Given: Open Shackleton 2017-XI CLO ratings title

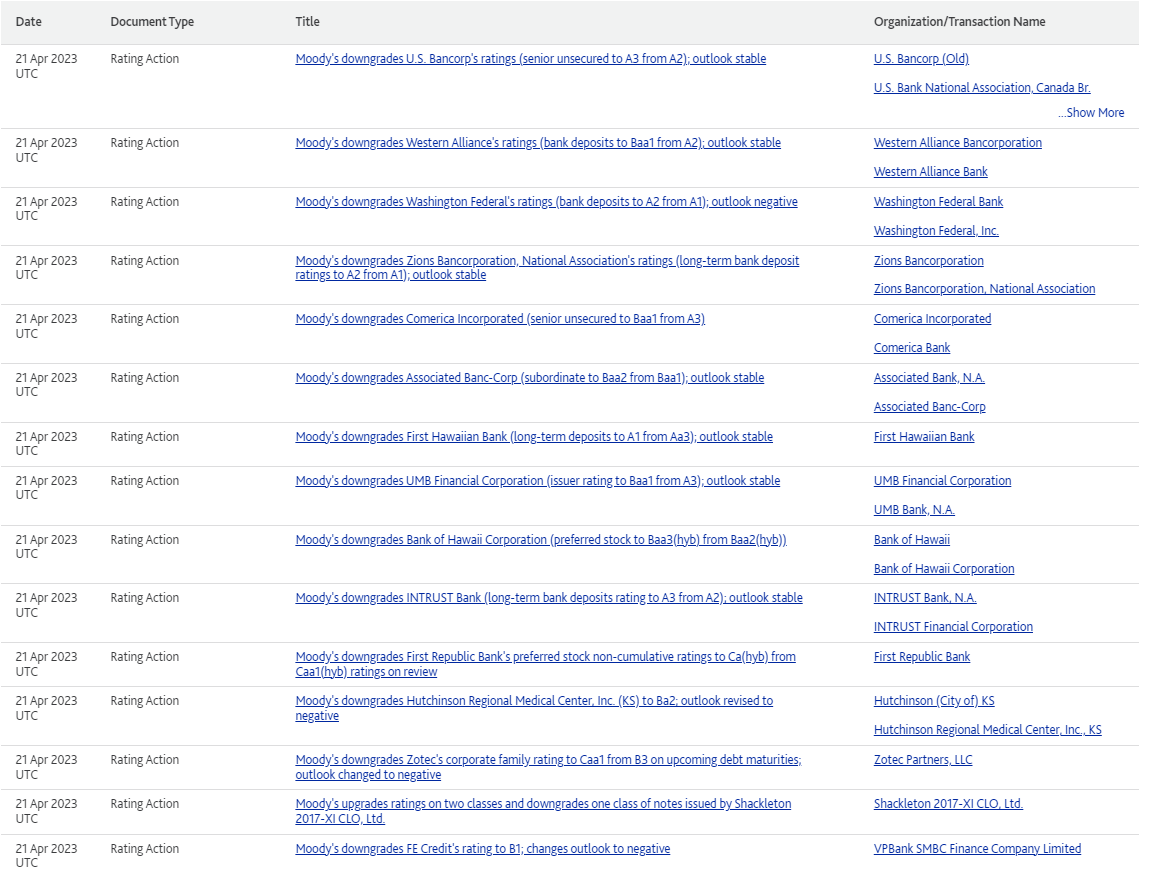Looking at the screenshot, I should click(543, 811).
